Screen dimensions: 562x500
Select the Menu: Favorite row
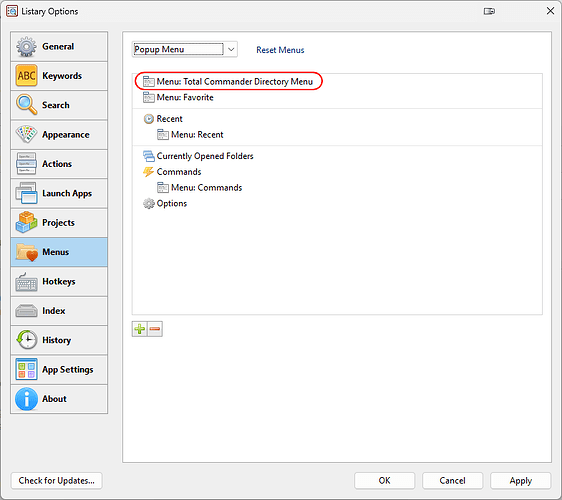(x=337, y=97)
